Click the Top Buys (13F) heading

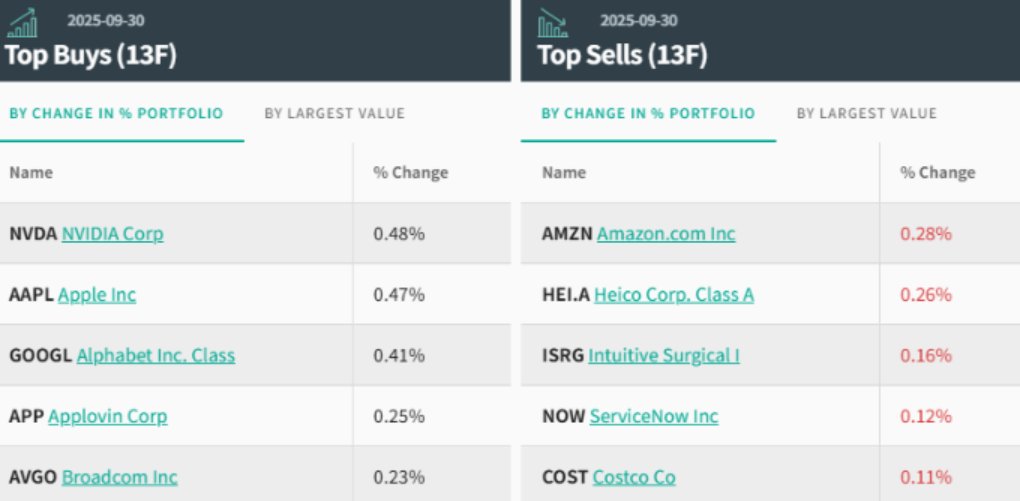90,54
